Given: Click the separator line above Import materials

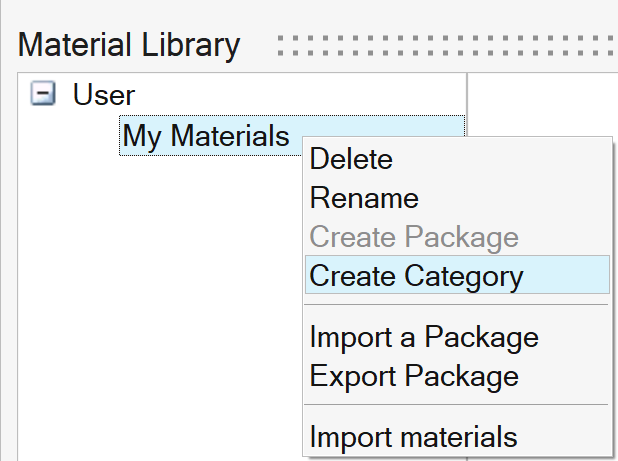Looking at the screenshot, I should [x=457, y=405].
